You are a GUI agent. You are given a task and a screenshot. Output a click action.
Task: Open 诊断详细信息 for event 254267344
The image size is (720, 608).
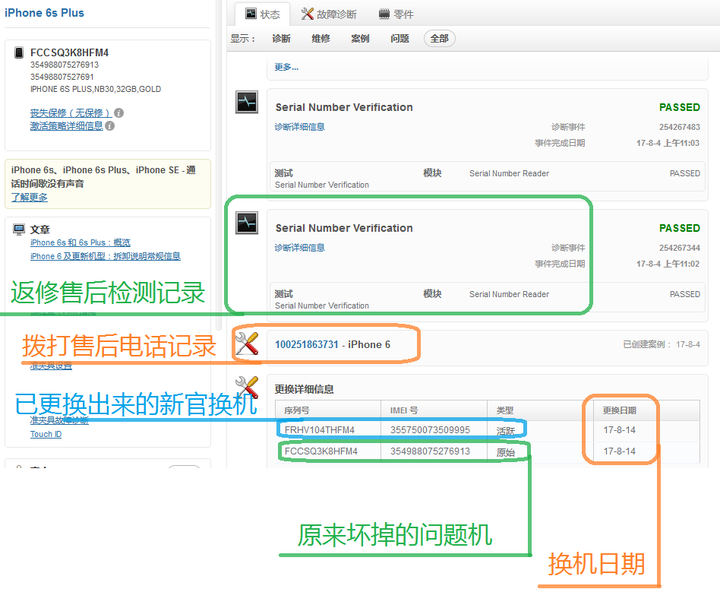click(x=299, y=248)
